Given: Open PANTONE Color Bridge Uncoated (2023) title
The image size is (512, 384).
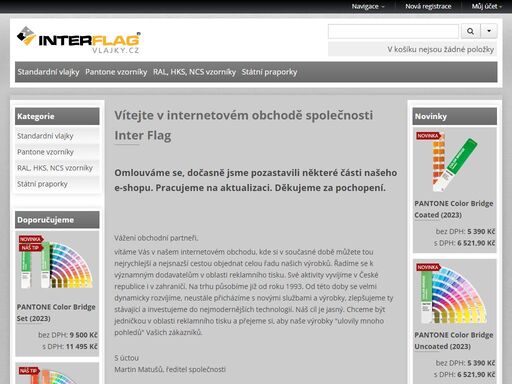Looking at the screenshot, I should tap(454, 341).
